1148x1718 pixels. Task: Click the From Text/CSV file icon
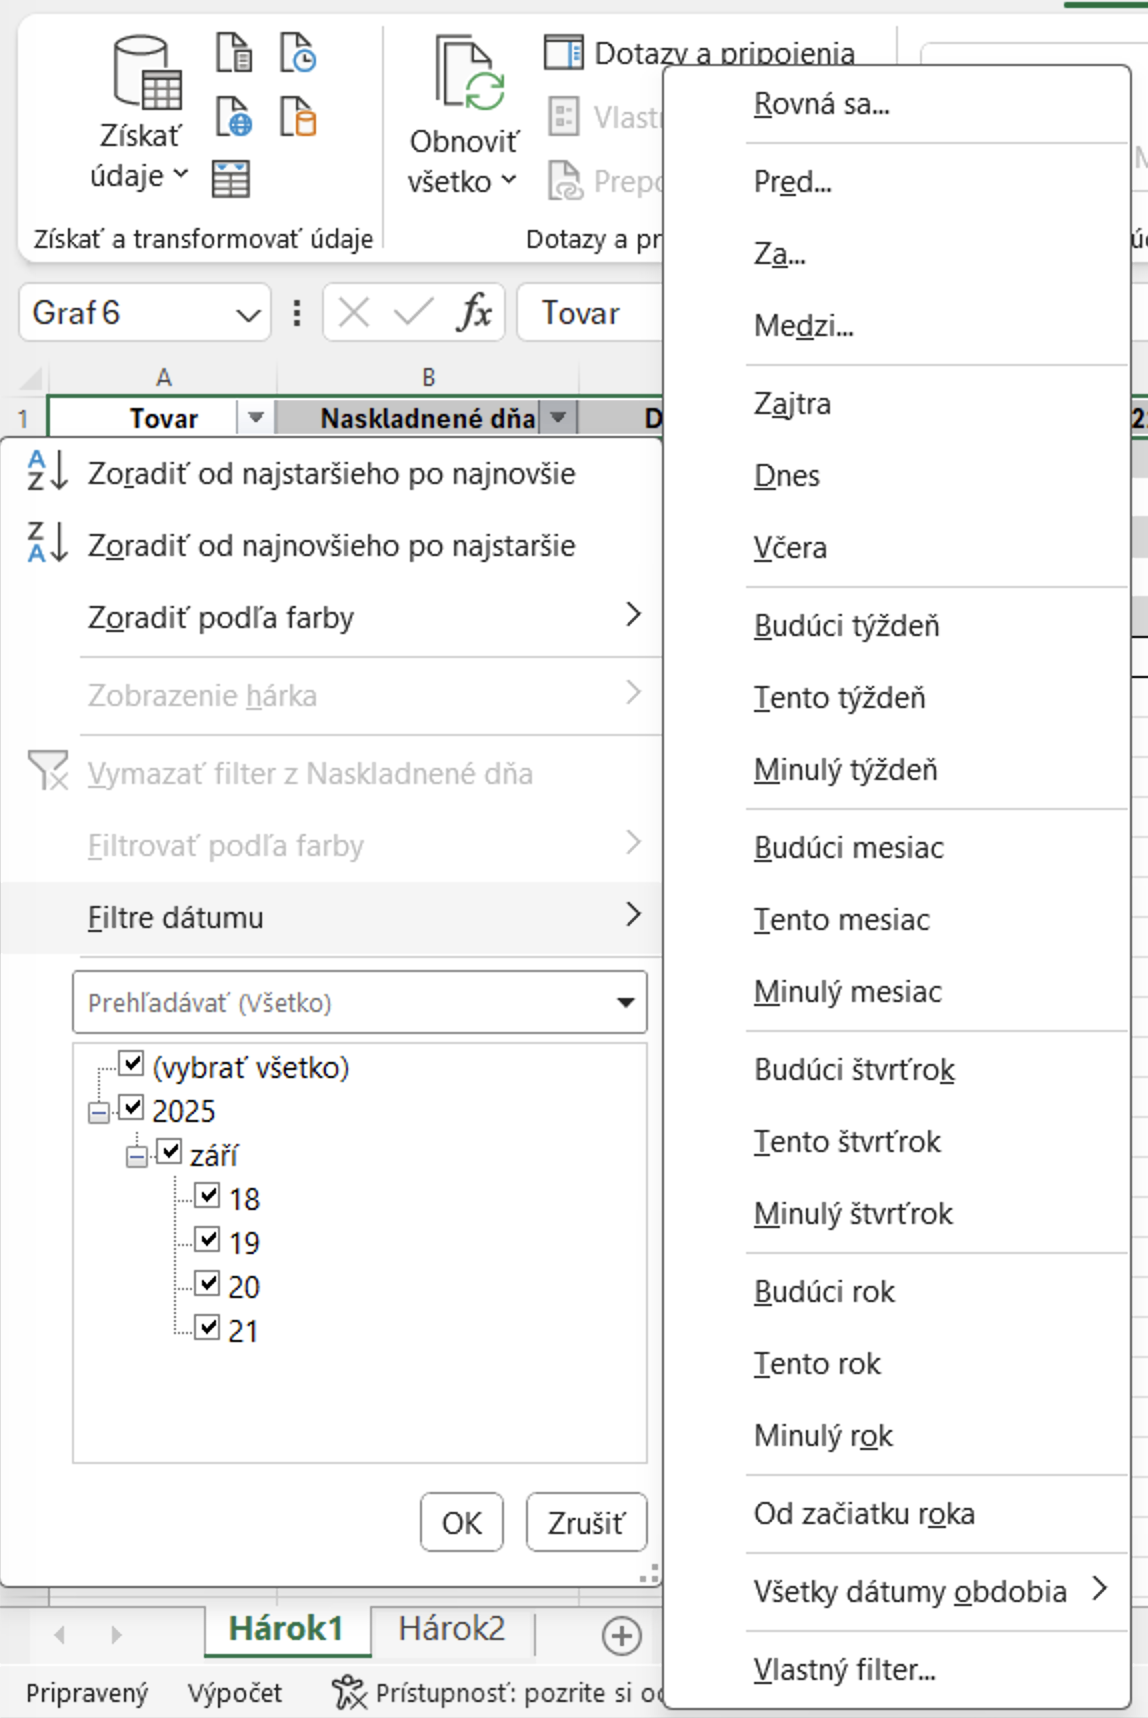click(x=234, y=52)
